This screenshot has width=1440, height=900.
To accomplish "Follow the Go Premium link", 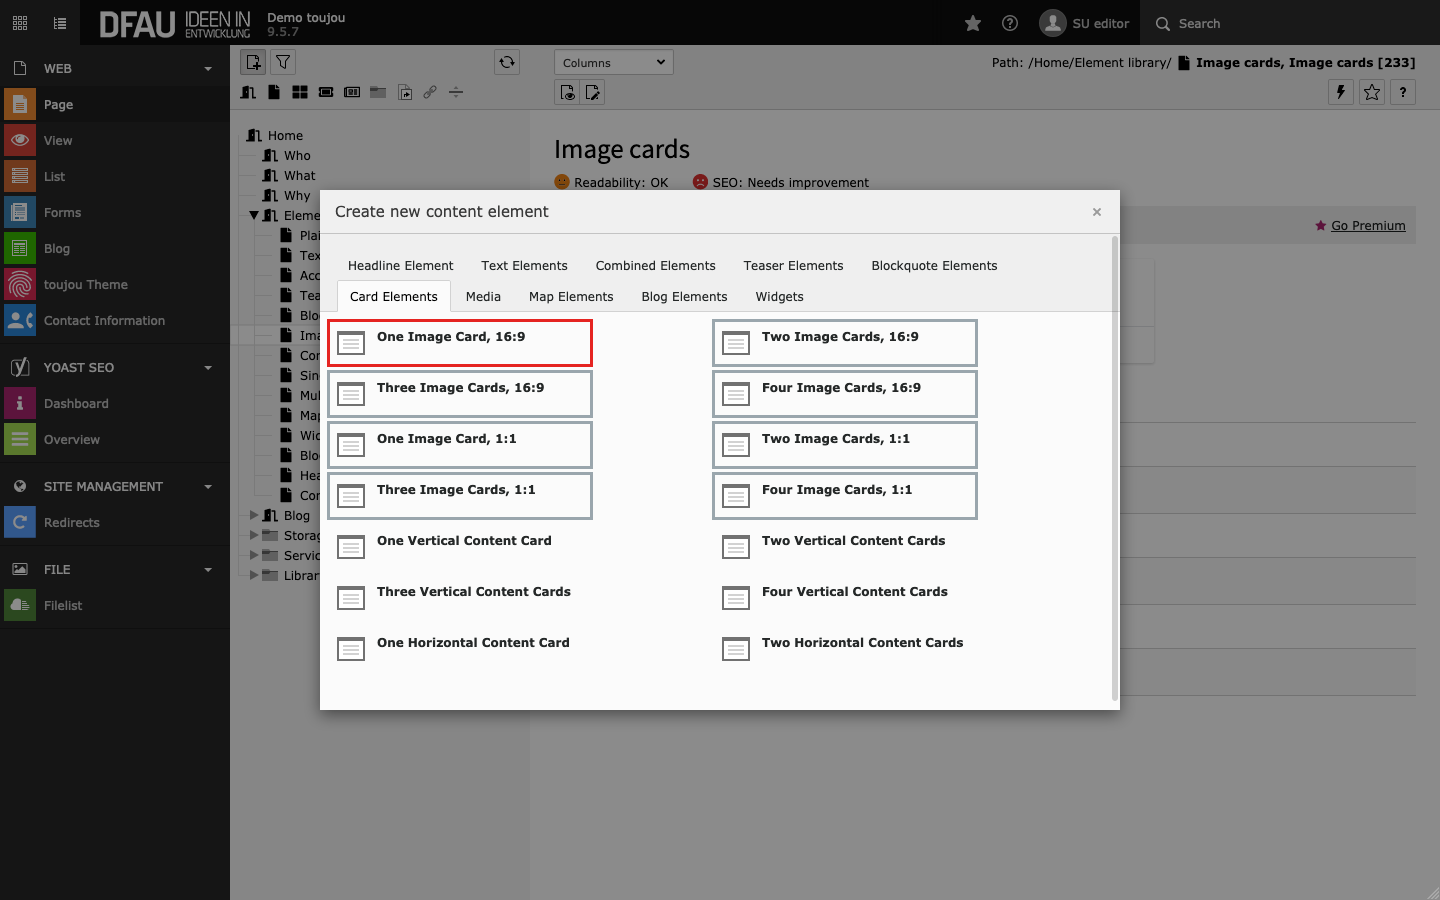I will [1367, 226].
